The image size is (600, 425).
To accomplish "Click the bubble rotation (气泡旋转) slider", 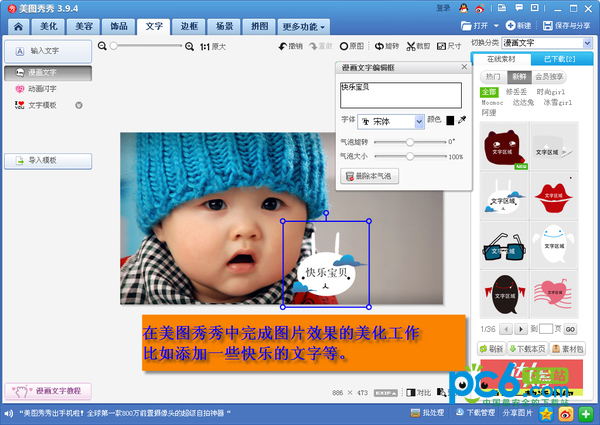I will pos(408,142).
